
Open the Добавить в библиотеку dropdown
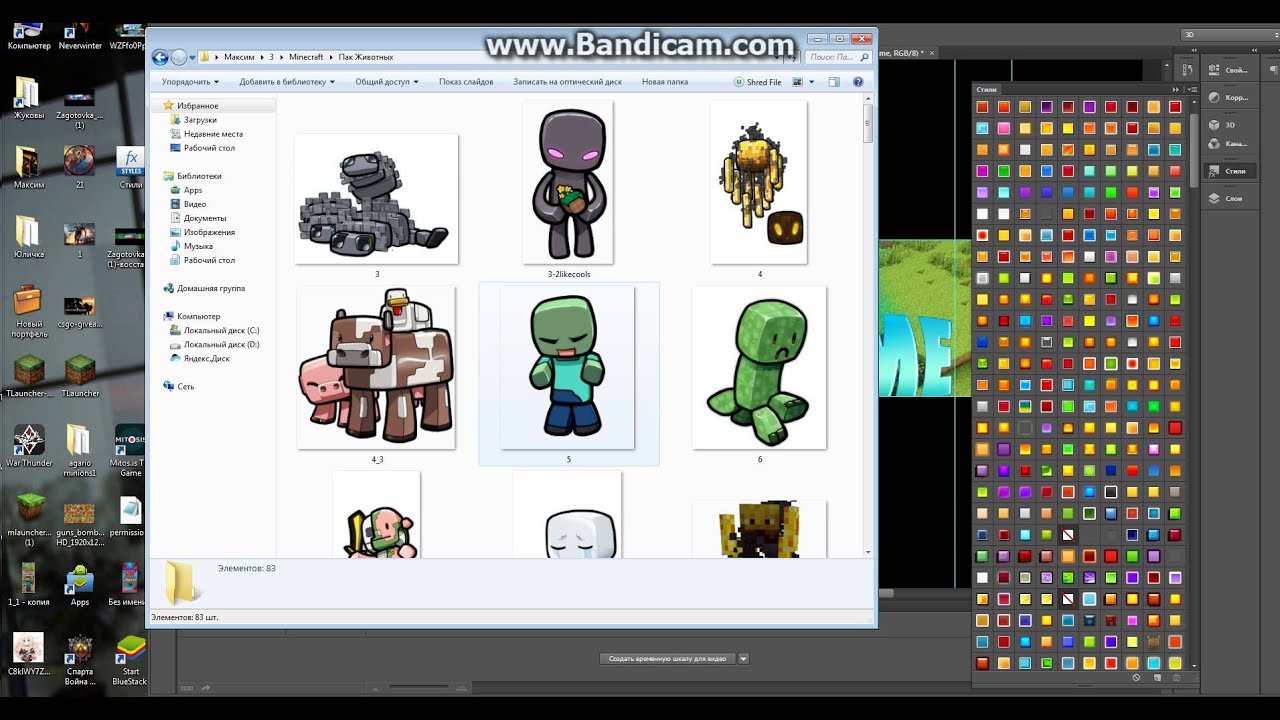coord(287,82)
